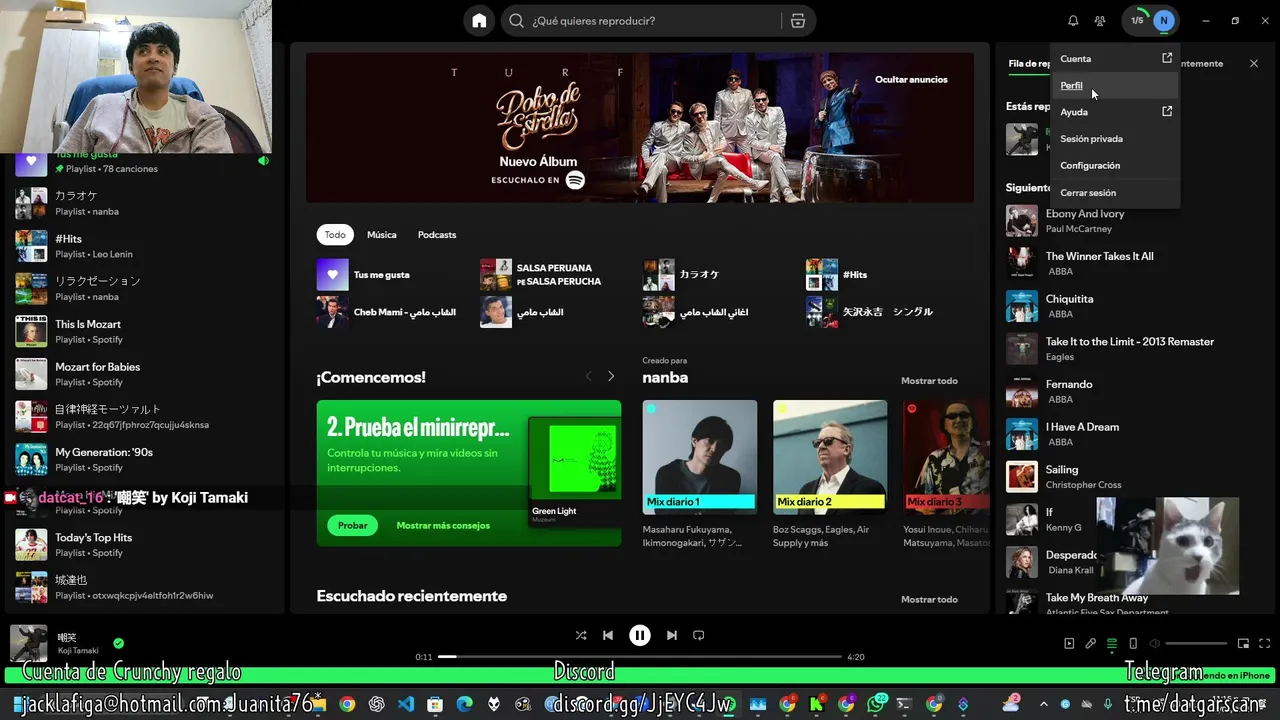Switch to the Música filter
1280x720 pixels.
tap(382, 235)
